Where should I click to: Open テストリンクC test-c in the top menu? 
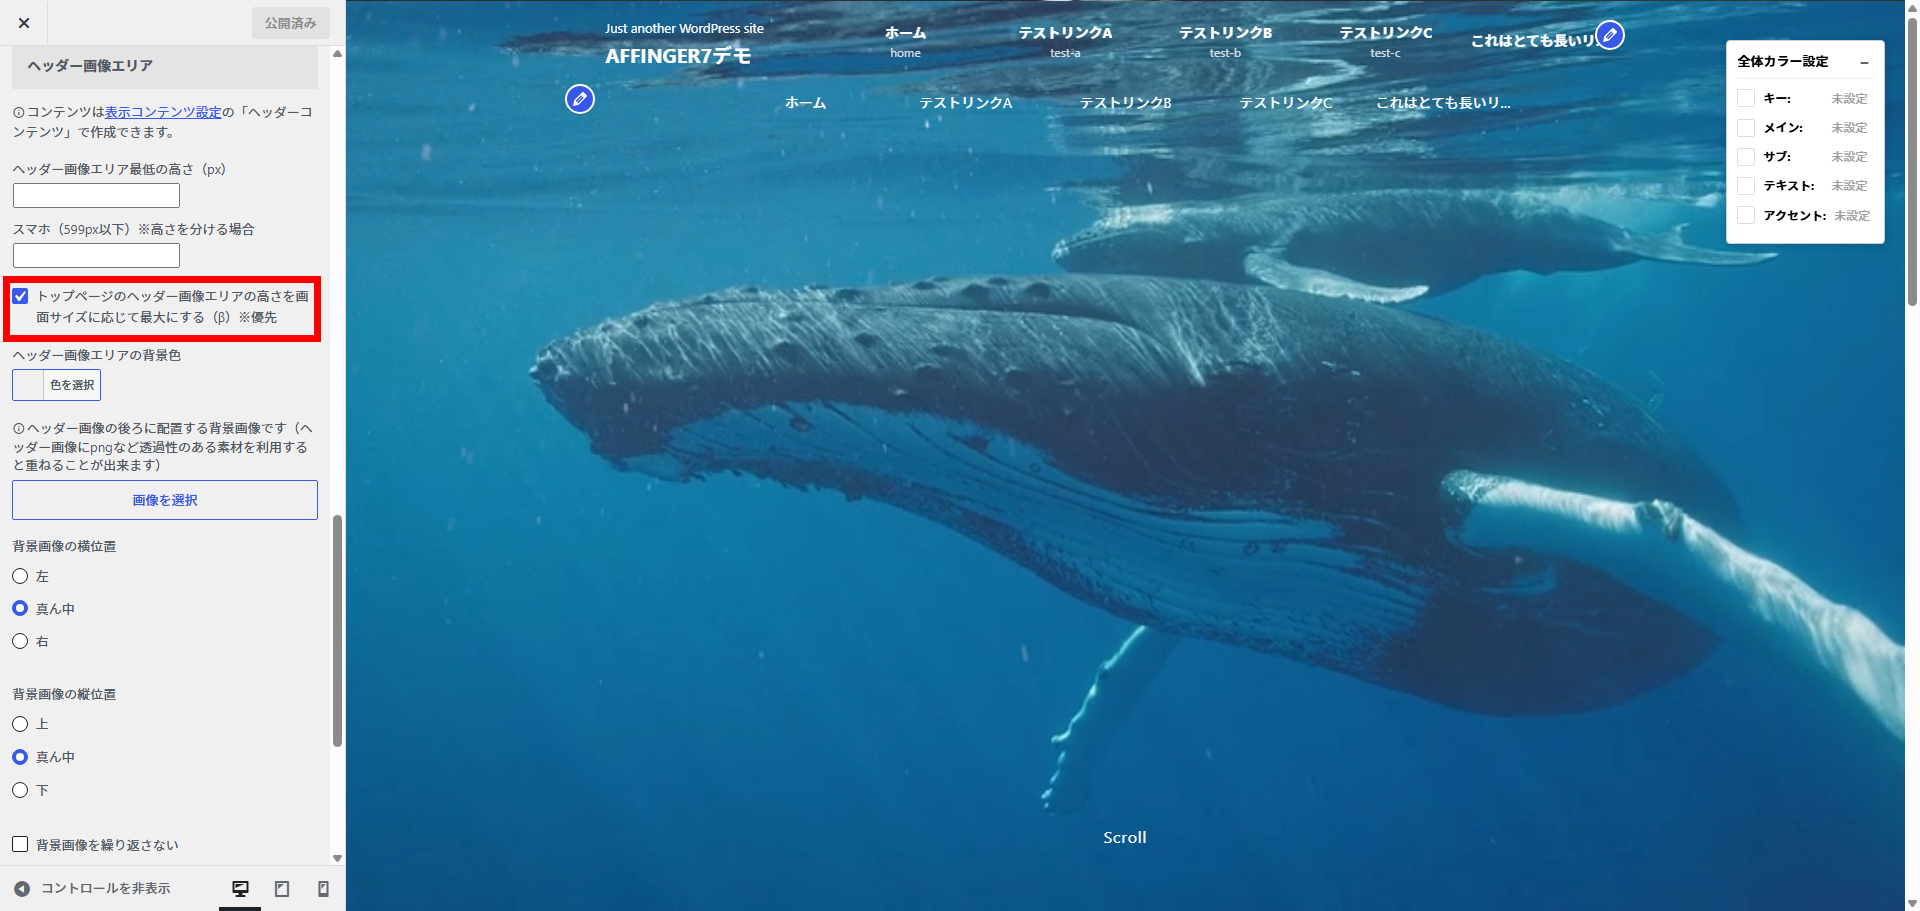pyautogui.click(x=1385, y=41)
